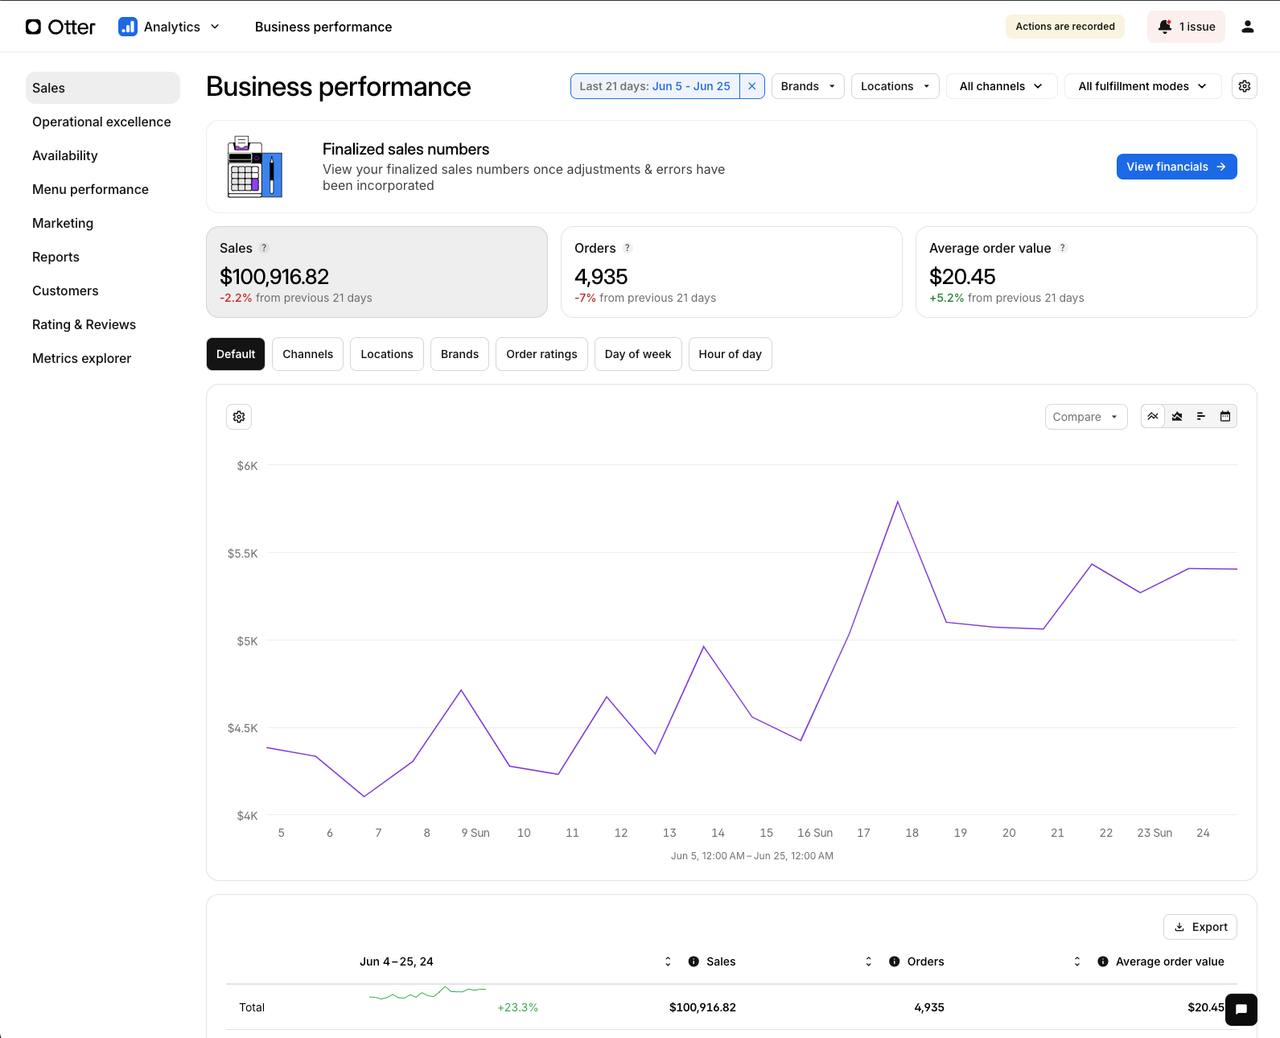Sort the table by Sales column
The height and width of the screenshot is (1038, 1280).
pos(668,961)
